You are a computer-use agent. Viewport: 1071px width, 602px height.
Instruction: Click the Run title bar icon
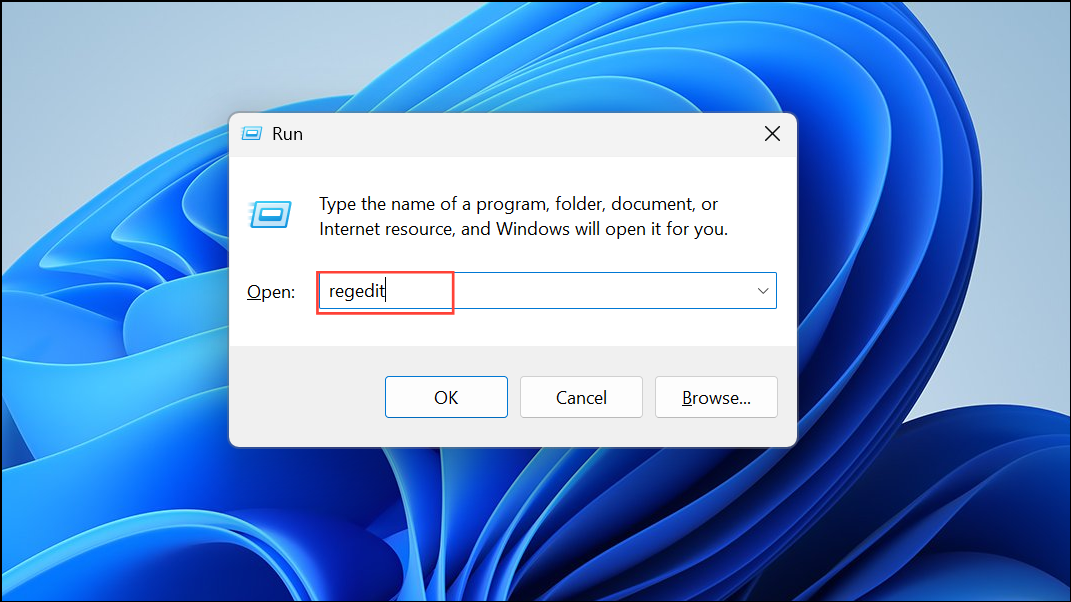tap(252, 133)
